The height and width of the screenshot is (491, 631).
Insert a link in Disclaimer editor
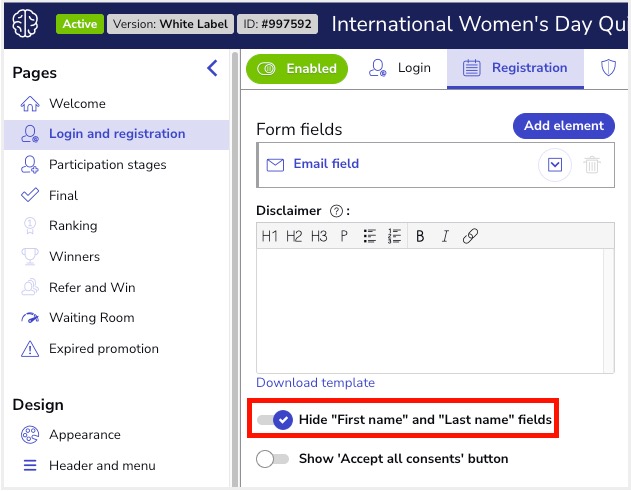tap(470, 236)
